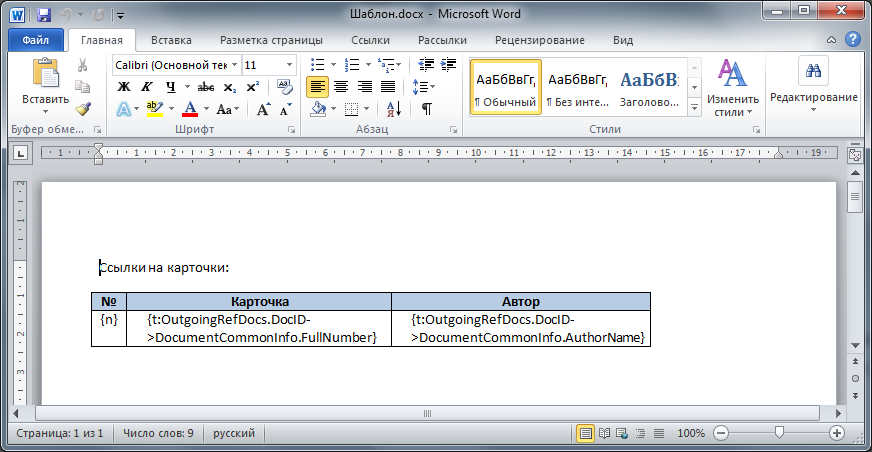Open the Рецензирование tab
Screen dimensions: 872x452
pos(540,41)
